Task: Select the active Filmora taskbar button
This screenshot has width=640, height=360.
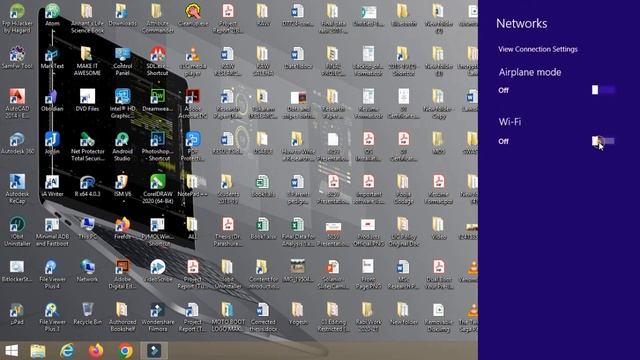Action: click(x=154, y=351)
